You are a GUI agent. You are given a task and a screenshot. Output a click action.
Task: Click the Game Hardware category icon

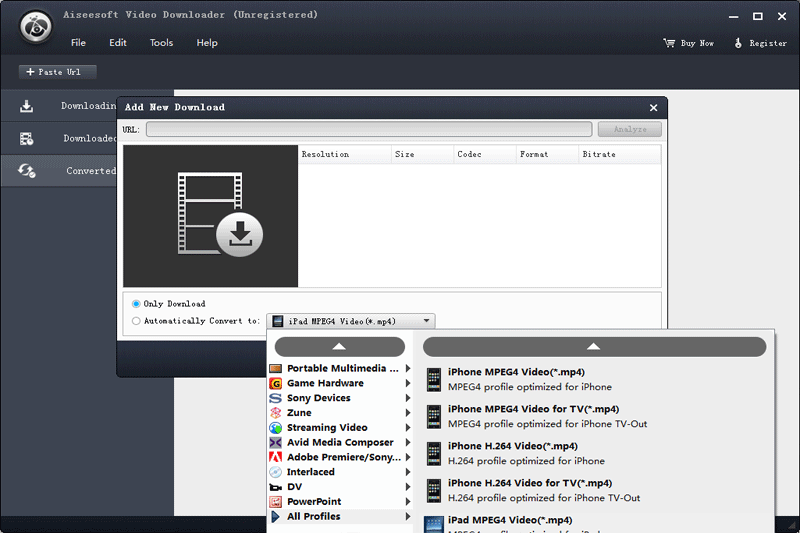tap(276, 383)
